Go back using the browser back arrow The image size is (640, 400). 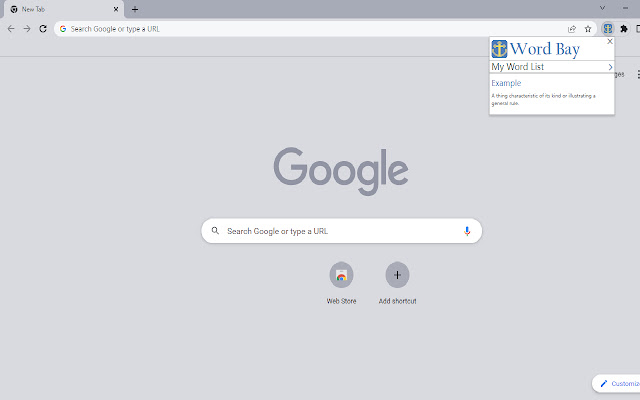click(11, 29)
